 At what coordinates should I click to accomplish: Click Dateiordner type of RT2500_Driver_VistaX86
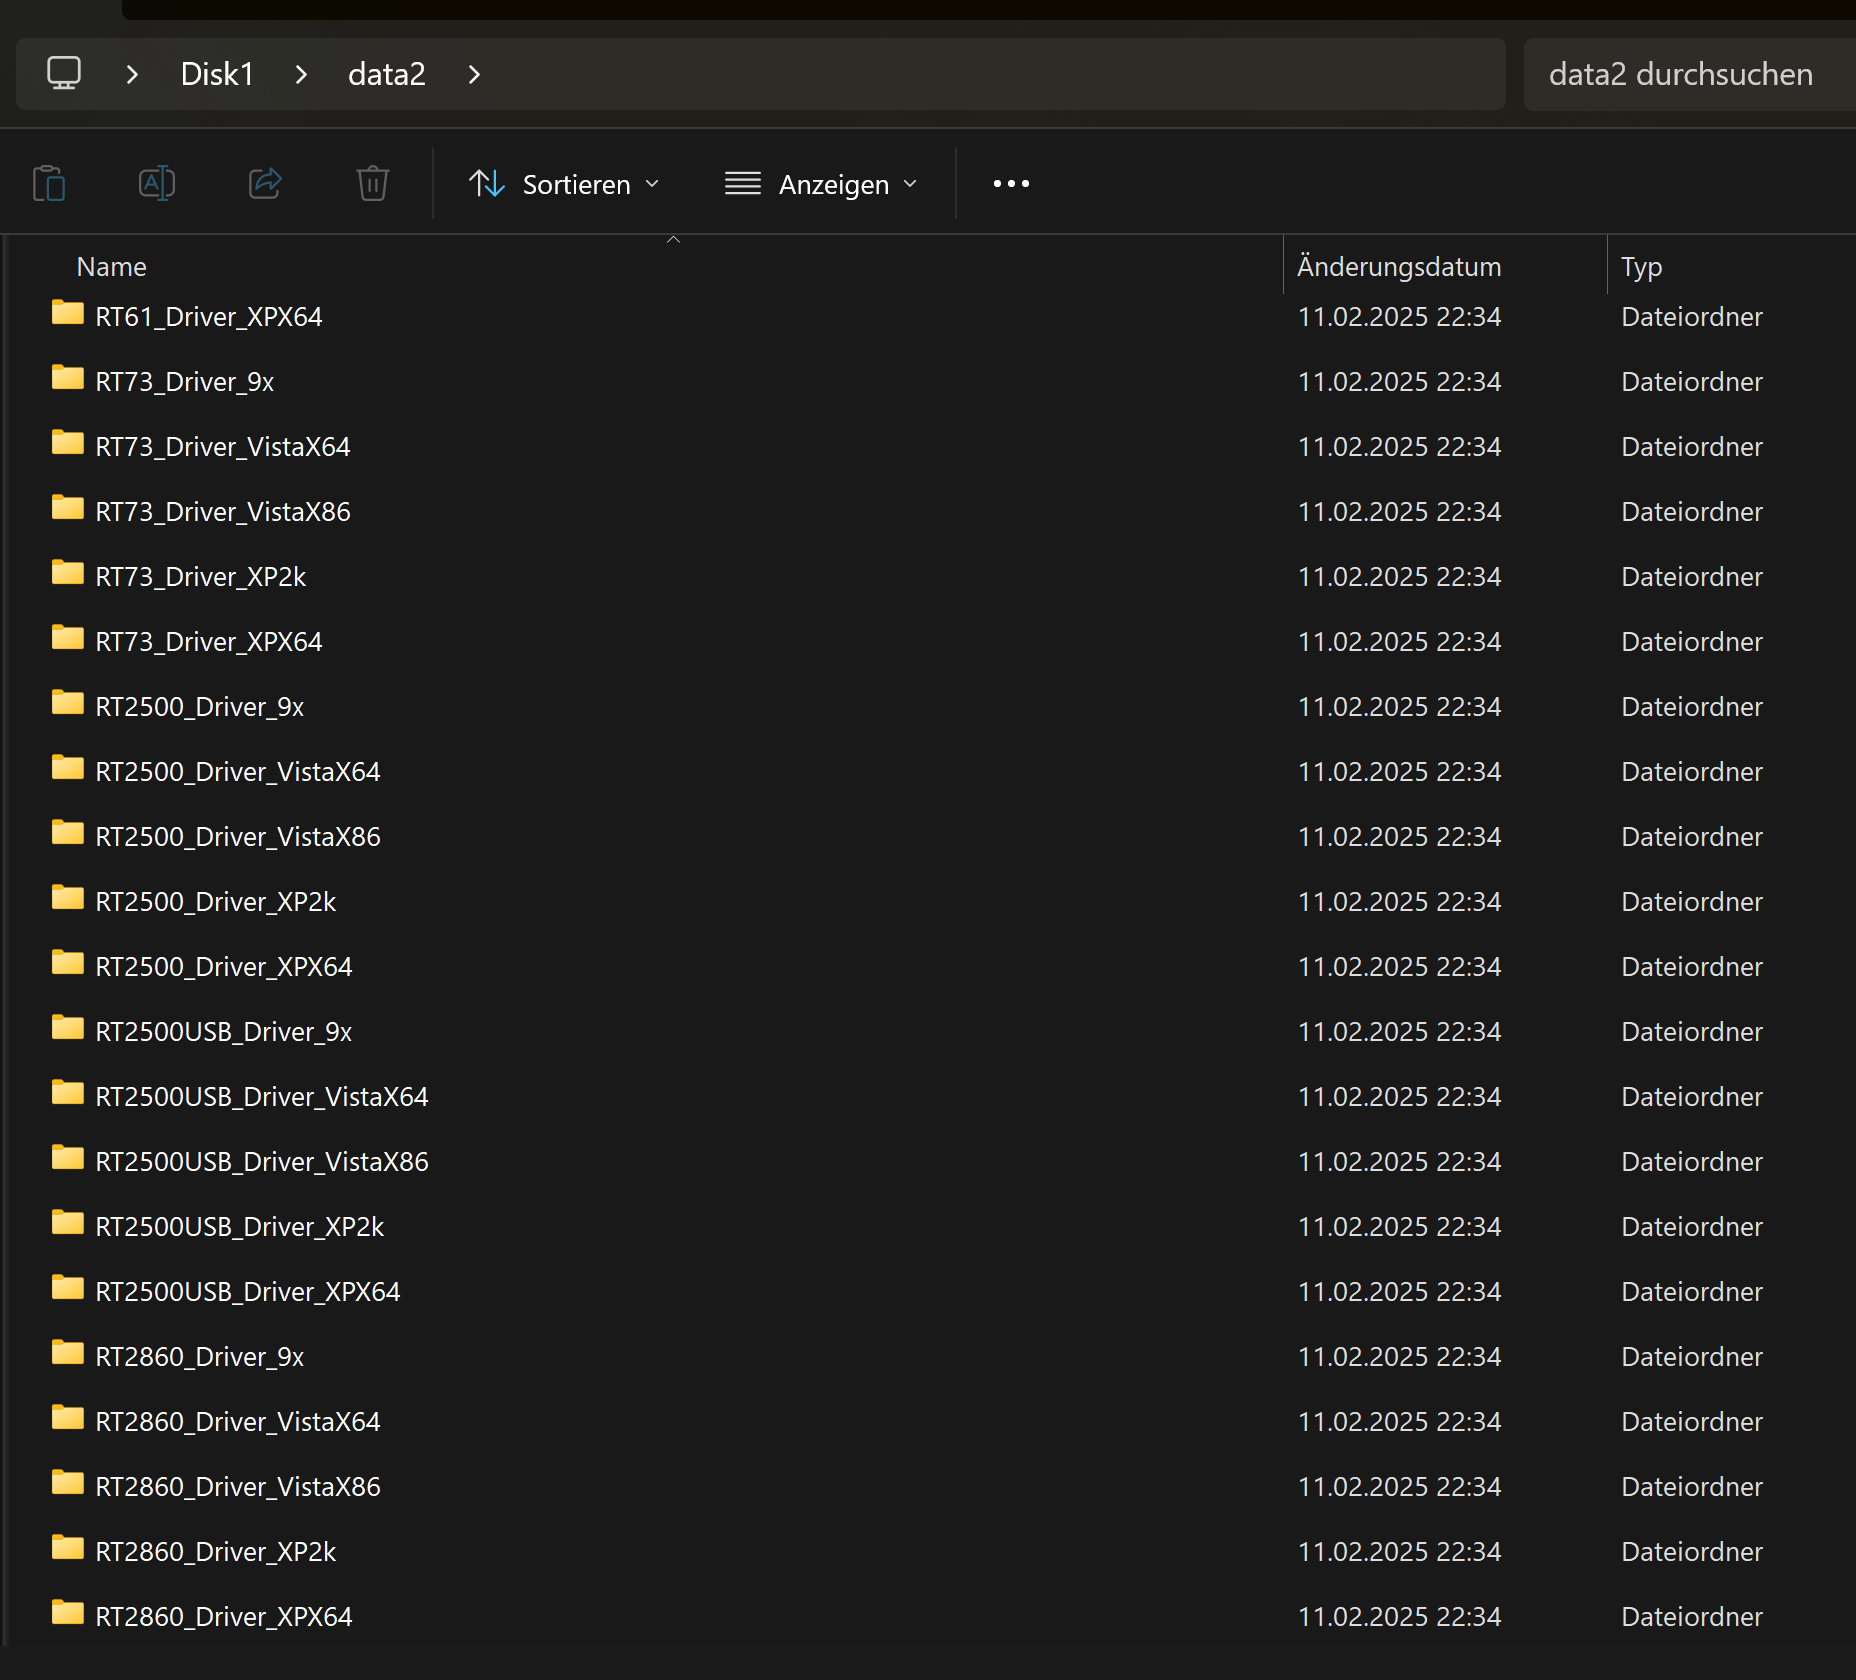tap(1692, 837)
